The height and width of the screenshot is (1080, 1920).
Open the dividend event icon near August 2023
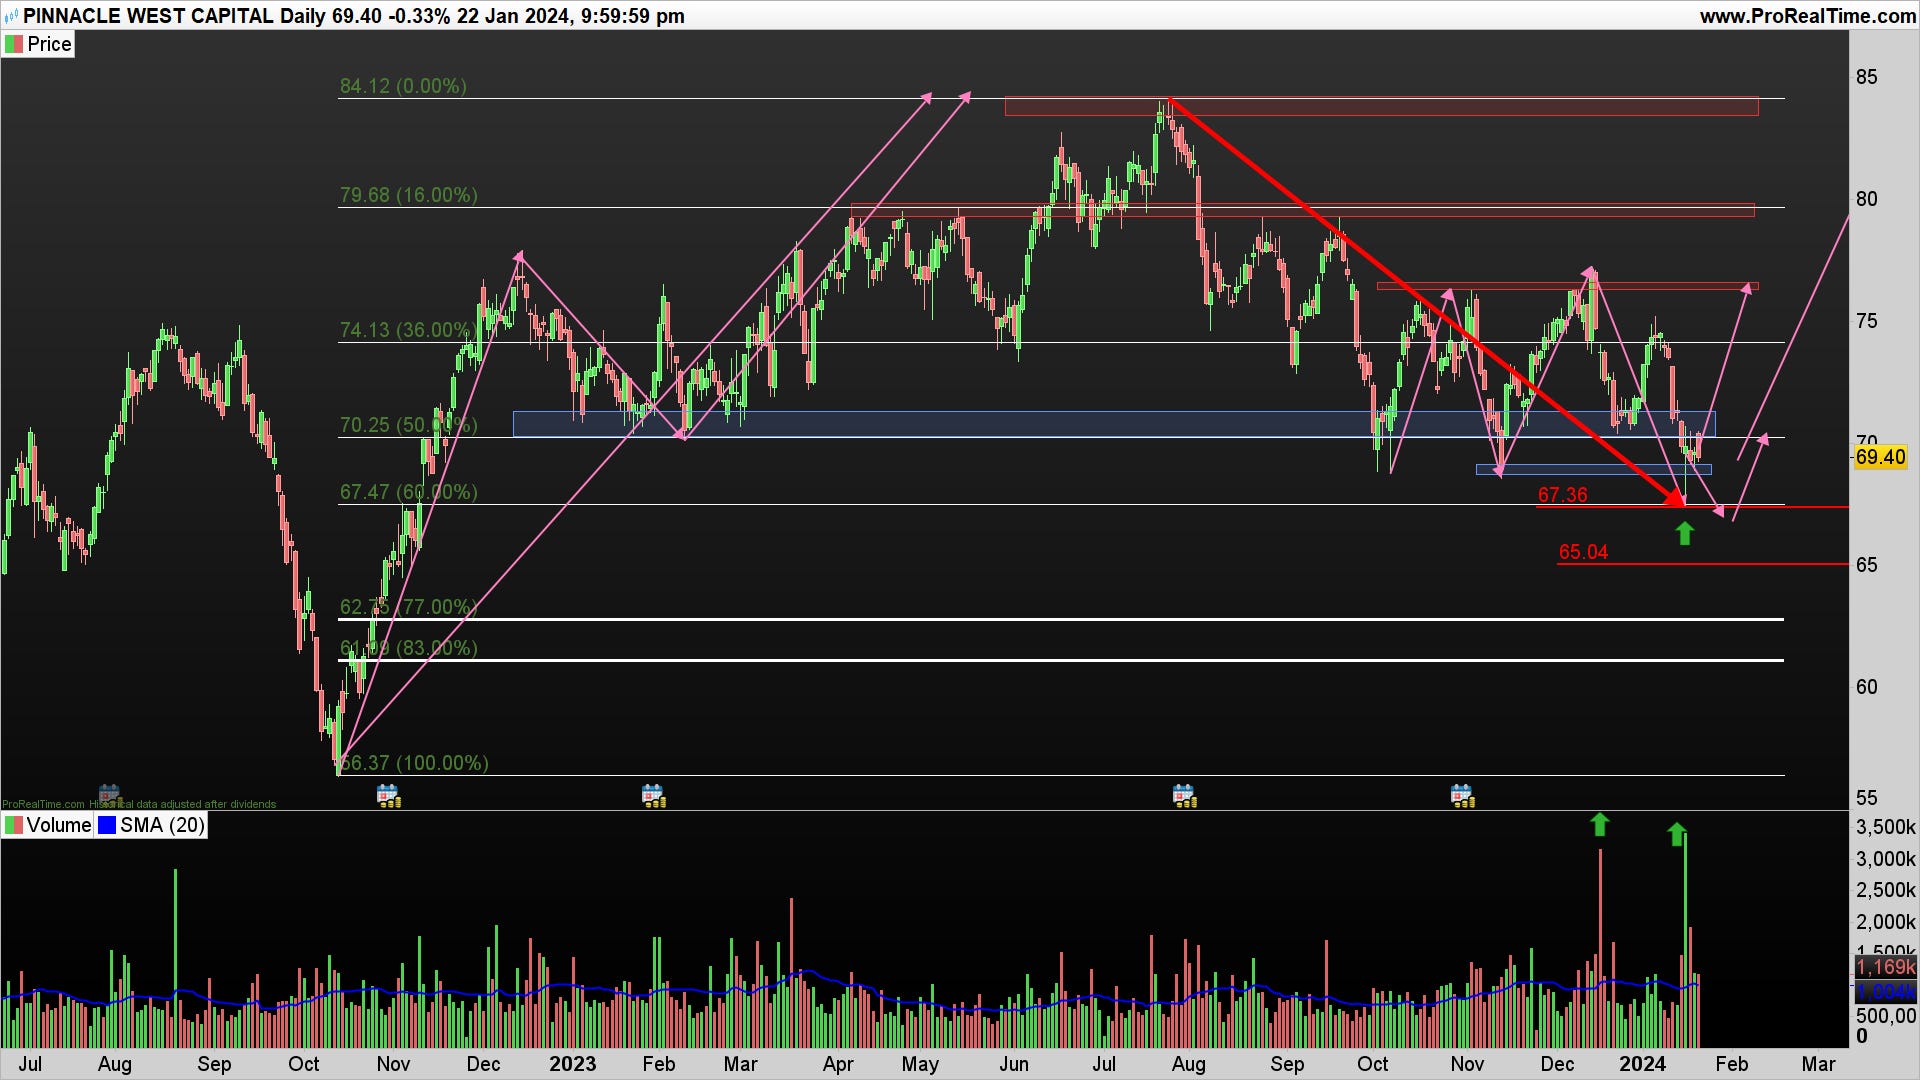click(1185, 796)
